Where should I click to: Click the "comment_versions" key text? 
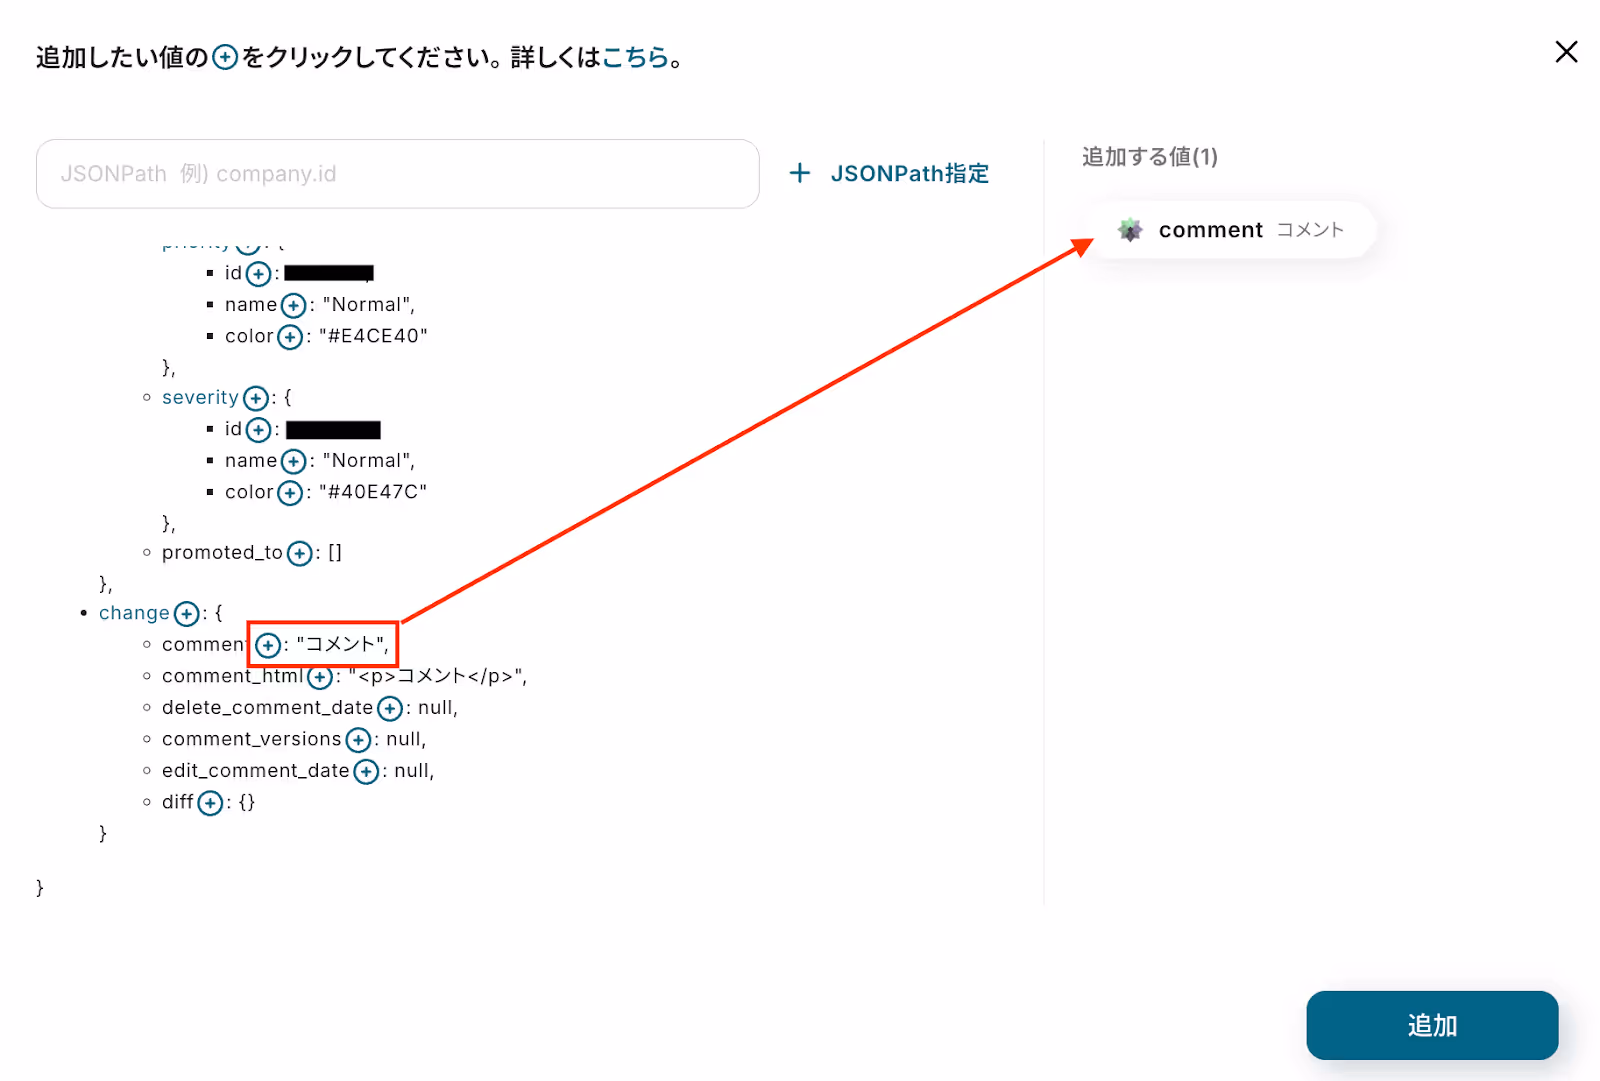(x=252, y=739)
